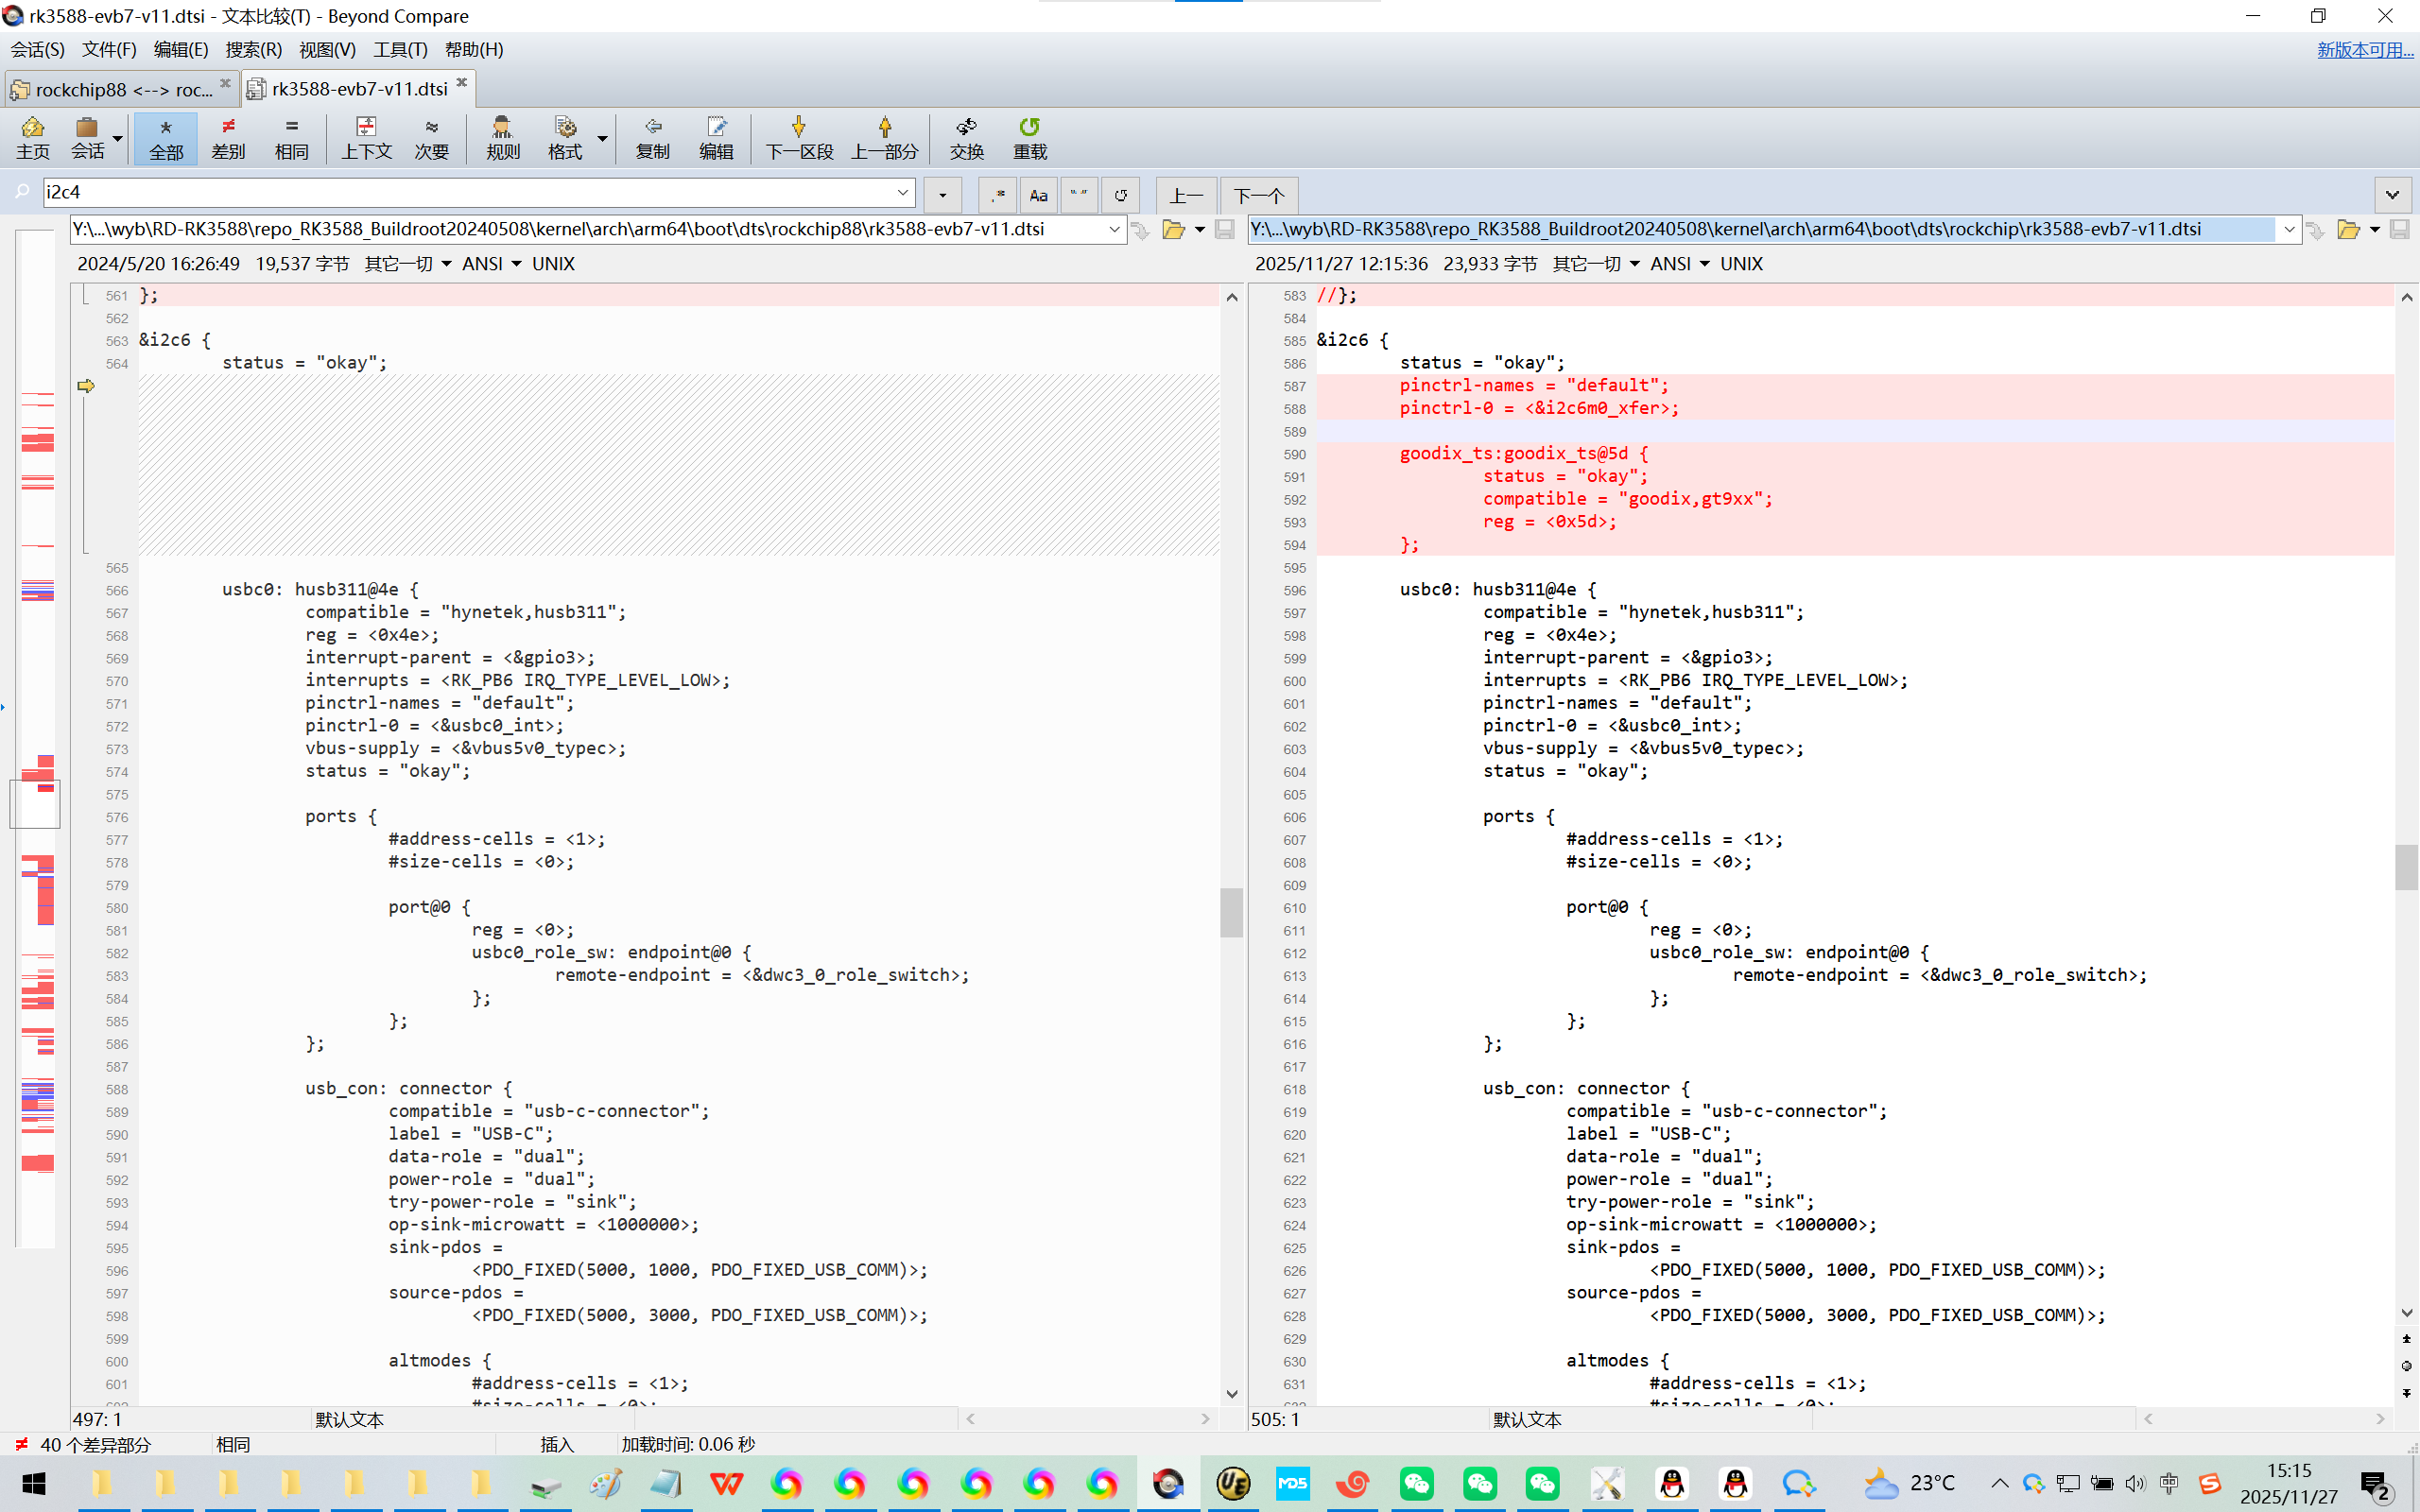Toggle regular expression search option
The image size is (2420, 1512).
[997, 195]
